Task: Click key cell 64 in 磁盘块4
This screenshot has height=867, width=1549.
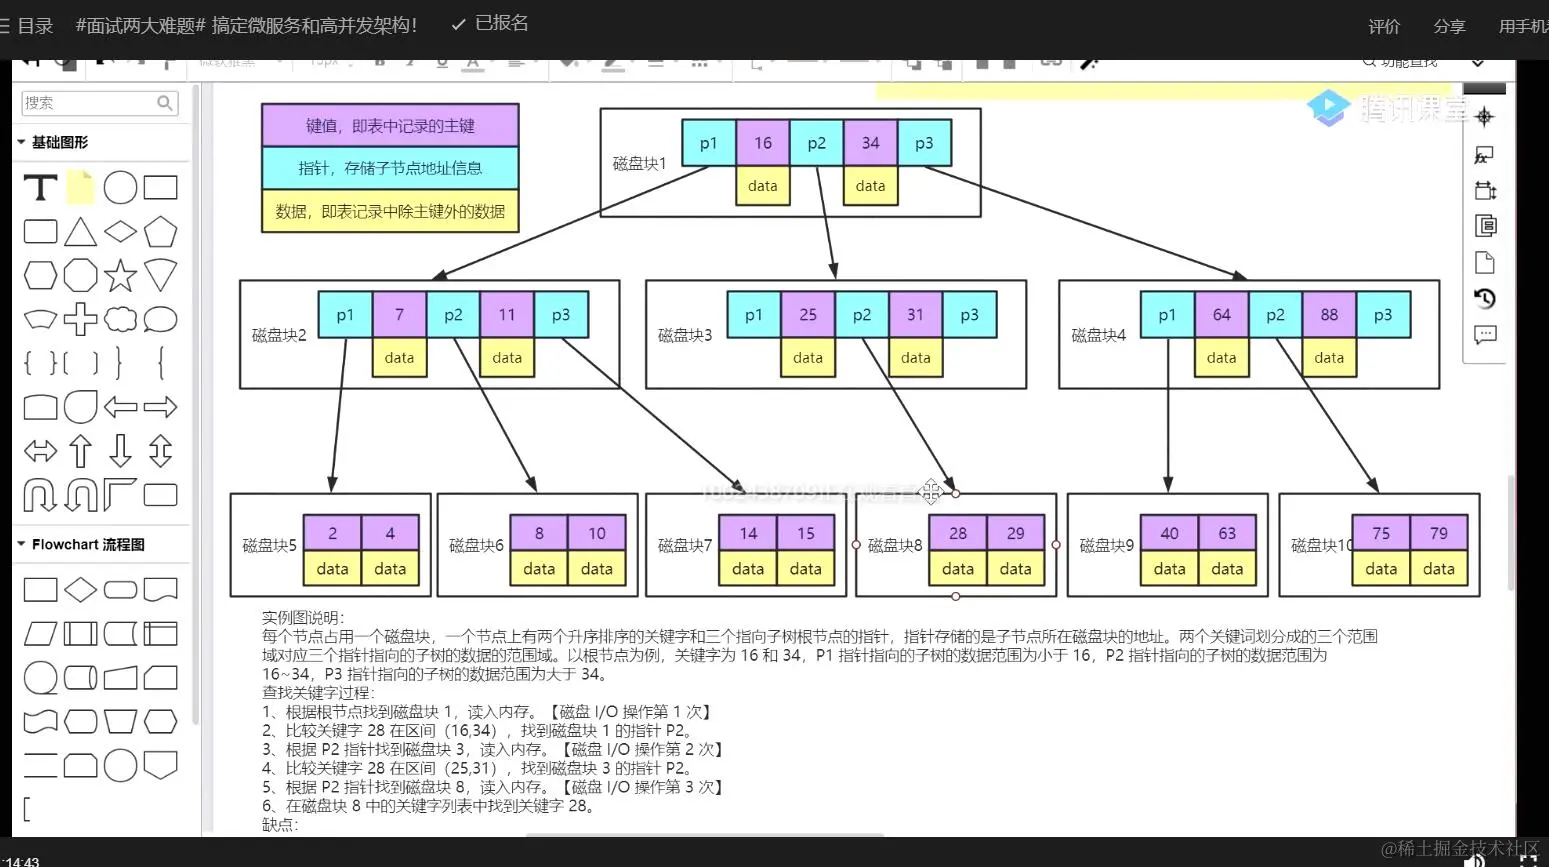Action: [x=1222, y=315]
